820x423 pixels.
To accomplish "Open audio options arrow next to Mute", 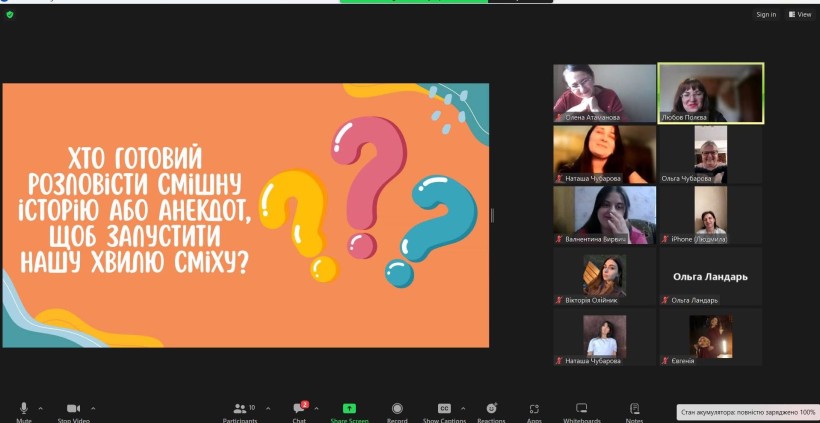I will pyautogui.click(x=41, y=408).
